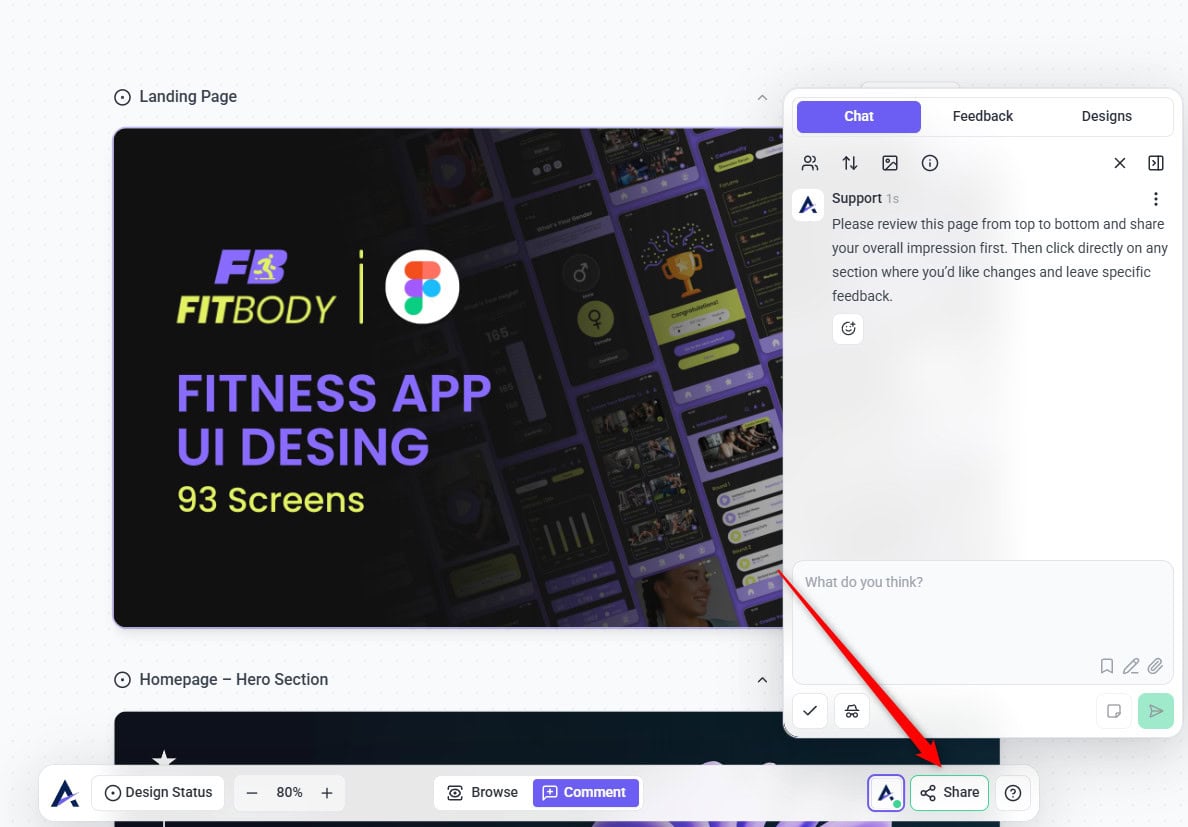Toggle anonymous incognito mode button
This screenshot has width=1188, height=827.
[x=852, y=711]
